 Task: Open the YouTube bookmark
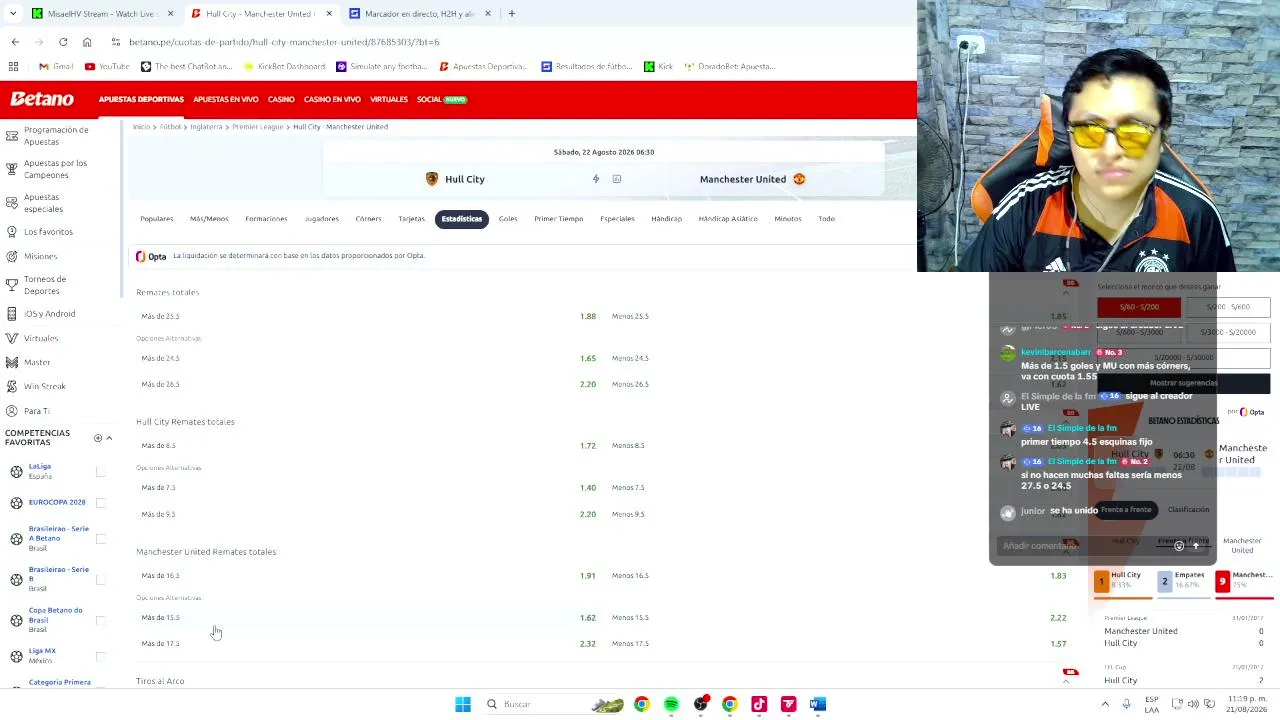[107, 66]
